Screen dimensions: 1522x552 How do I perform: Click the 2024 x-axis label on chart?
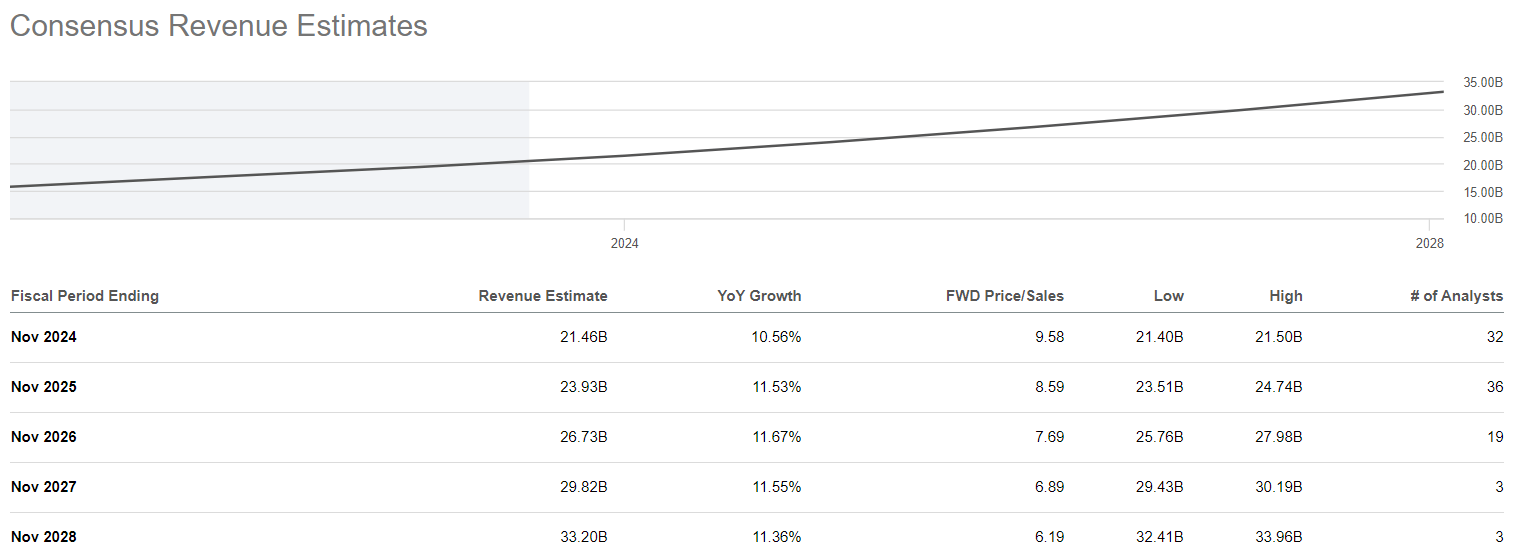tap(624, 243)
